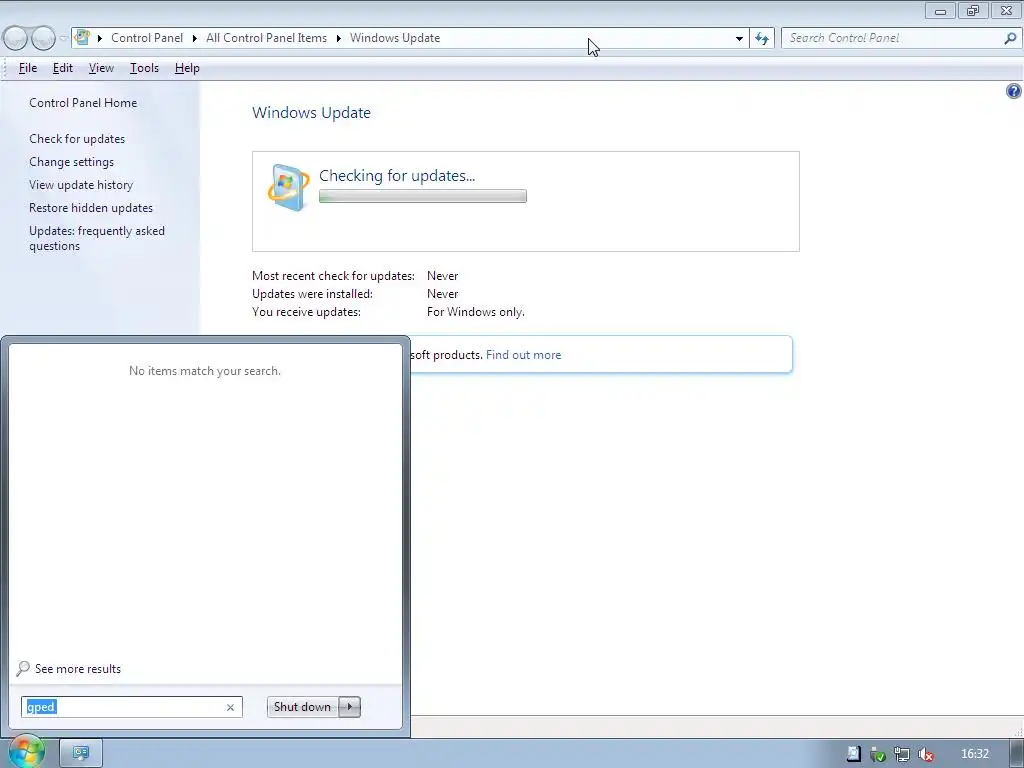The width and height of the screenshot is (1024, 768).
Task: Open address bar history dropdown arrow
Action: pyautogui.click(x=739, y=39)
